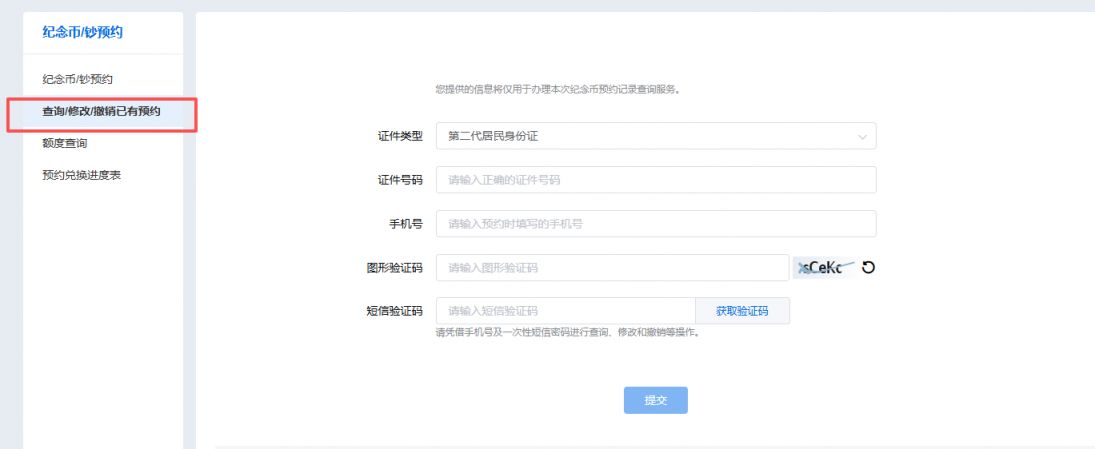Open the 证件类型 dropdown
The image size is (1095, 449).
(656, 136)
